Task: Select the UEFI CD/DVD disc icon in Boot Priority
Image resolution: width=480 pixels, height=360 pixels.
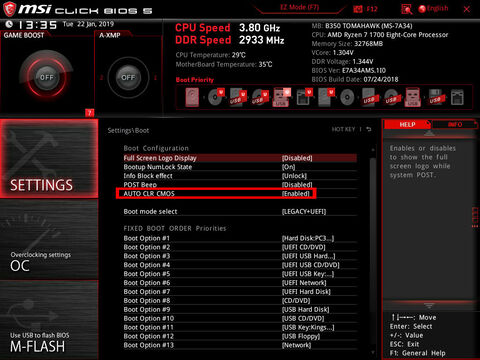Action: tap(215, 97)
